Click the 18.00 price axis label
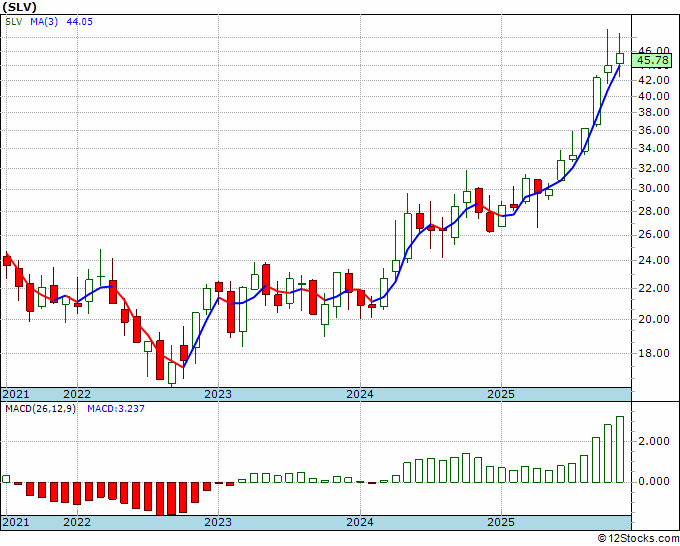Image resolution: width=680 pixels, height=546 pixels. 654,353
